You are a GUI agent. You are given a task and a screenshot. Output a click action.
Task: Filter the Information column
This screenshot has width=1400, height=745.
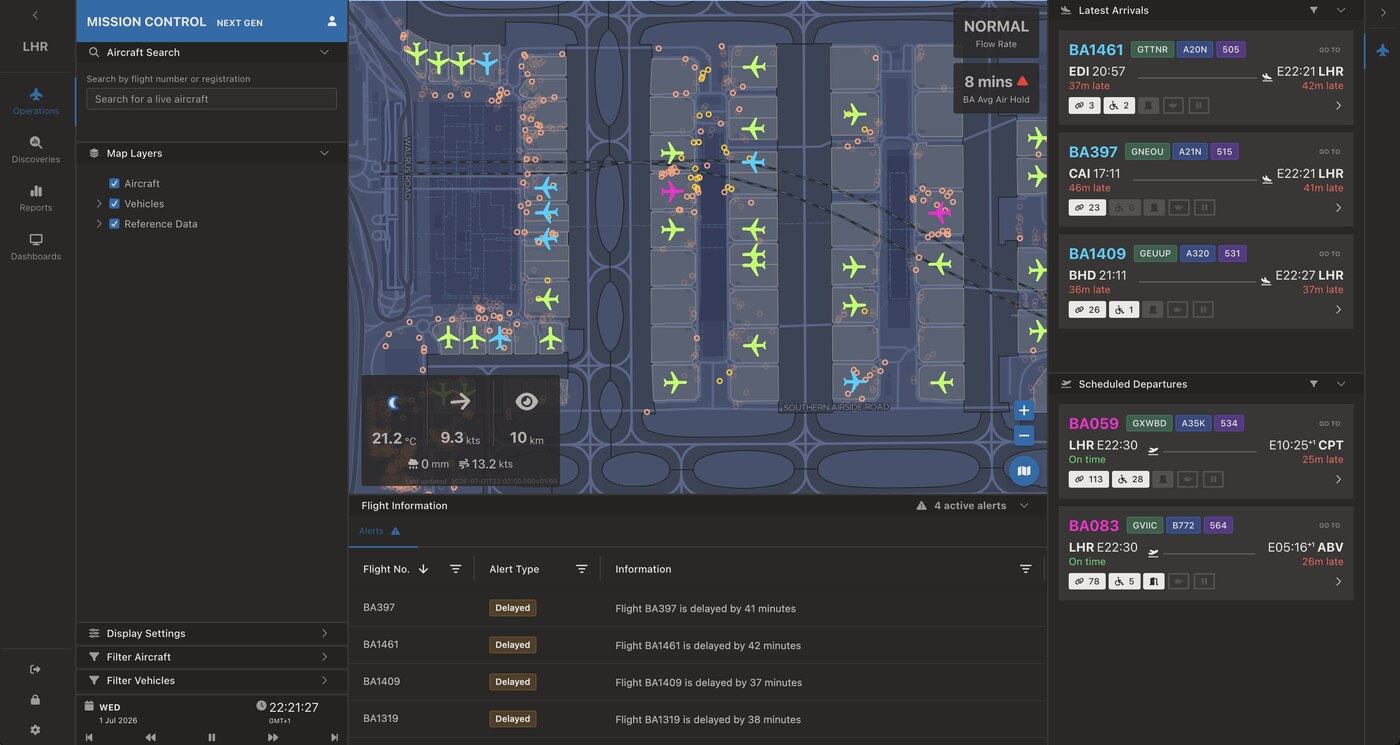1025,569
